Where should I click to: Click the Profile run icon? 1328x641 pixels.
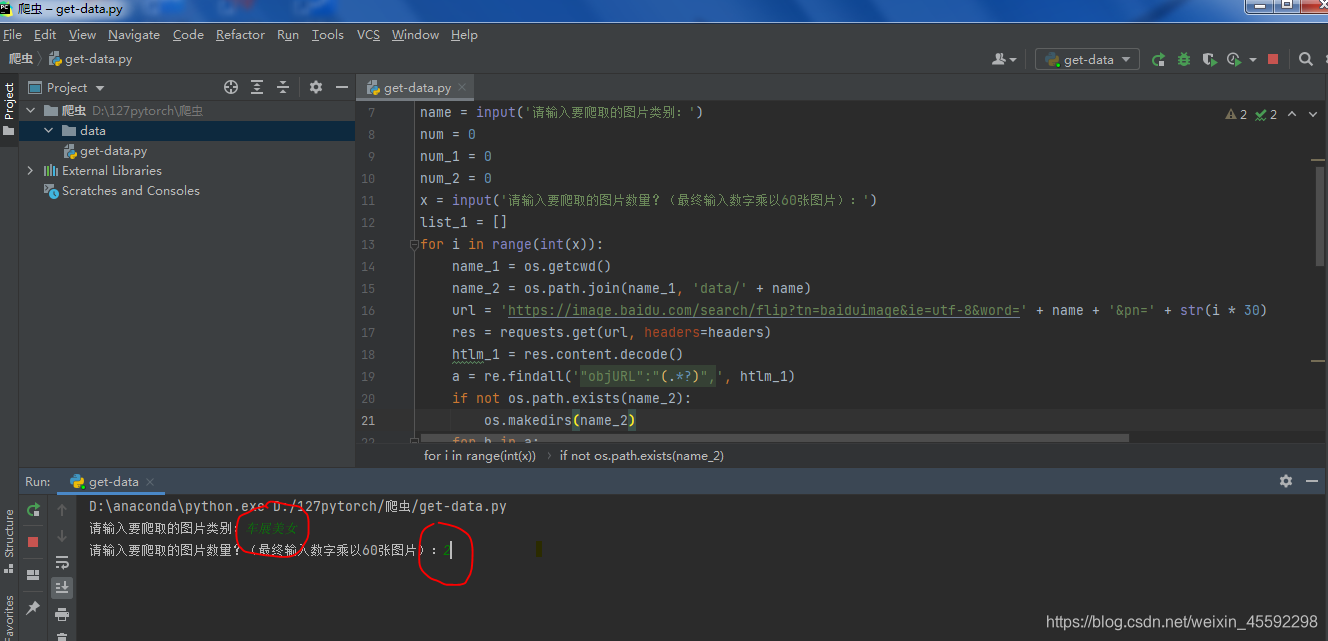point(1234,60)
